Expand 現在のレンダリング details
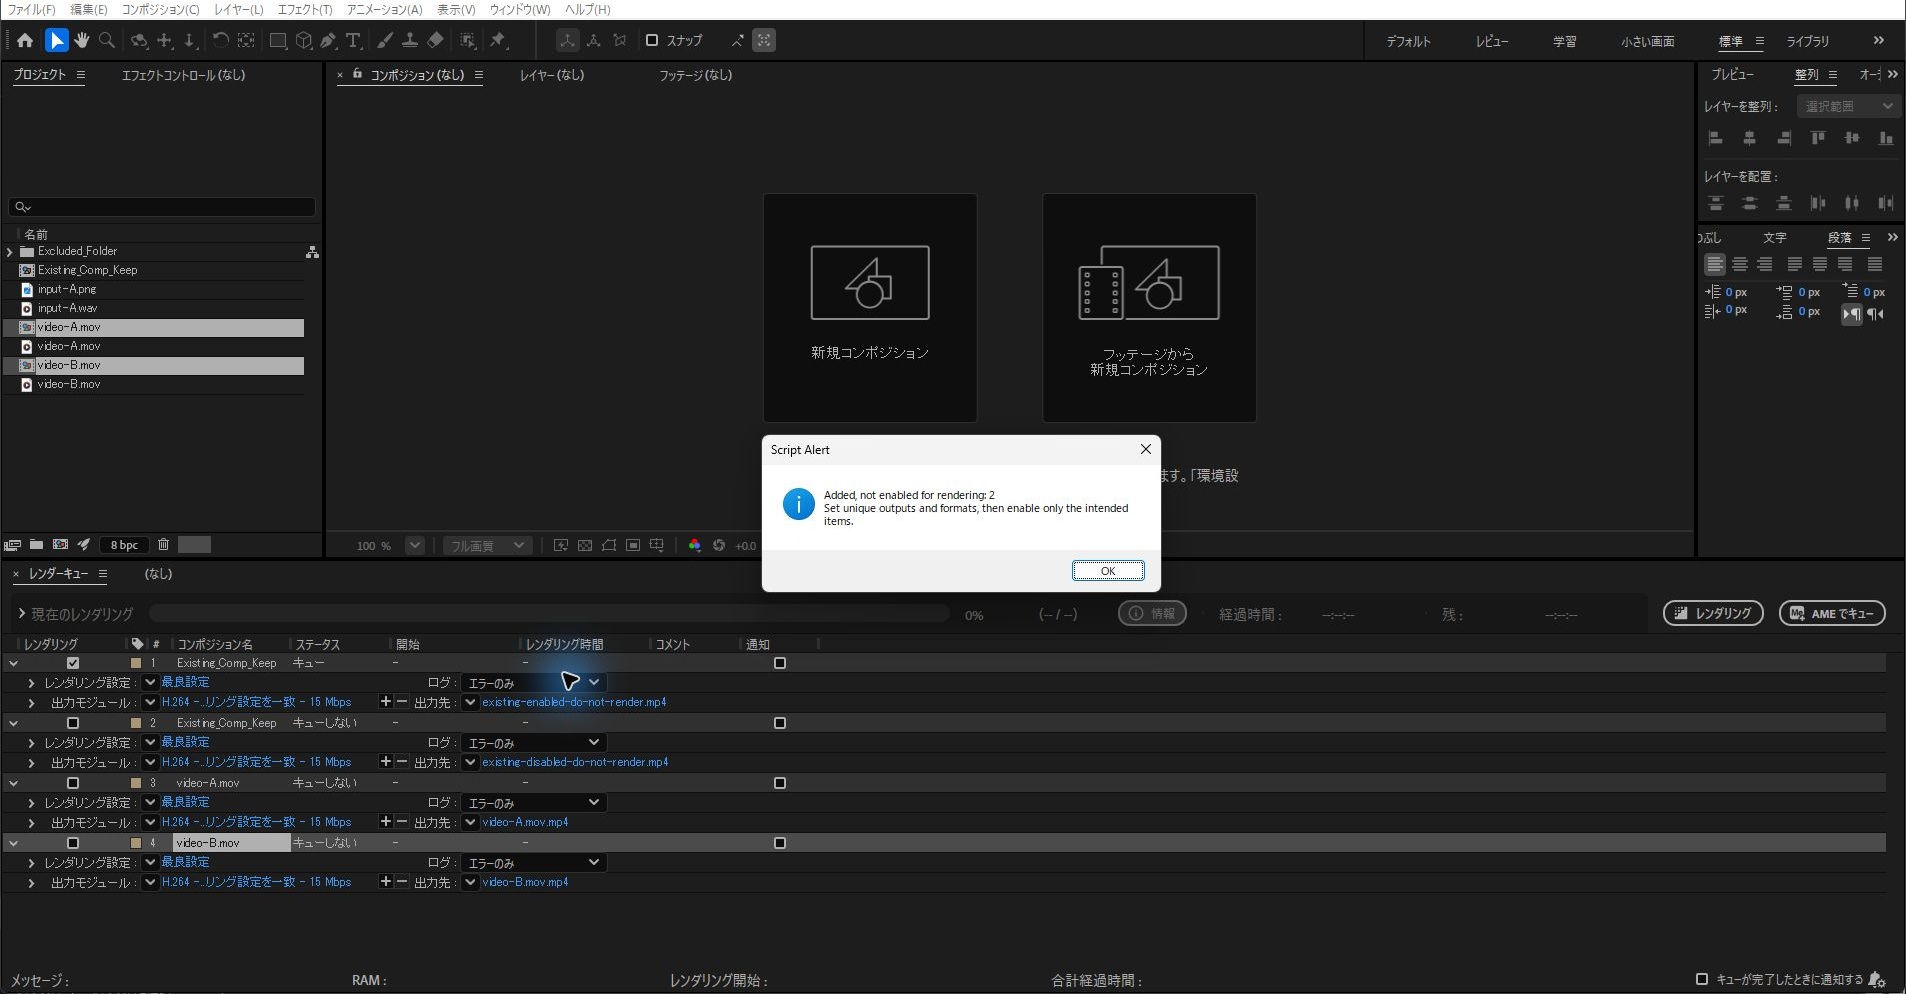This screenshot has width=1906, height=994. 22,613
